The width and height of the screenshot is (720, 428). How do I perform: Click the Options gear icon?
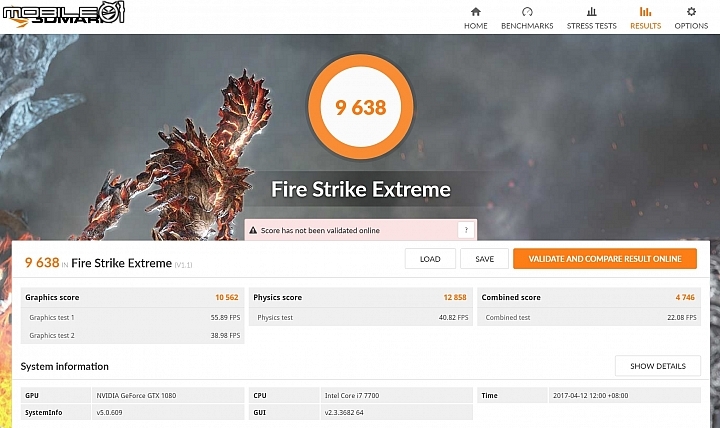pyautogui.click(x=691, y=11)
